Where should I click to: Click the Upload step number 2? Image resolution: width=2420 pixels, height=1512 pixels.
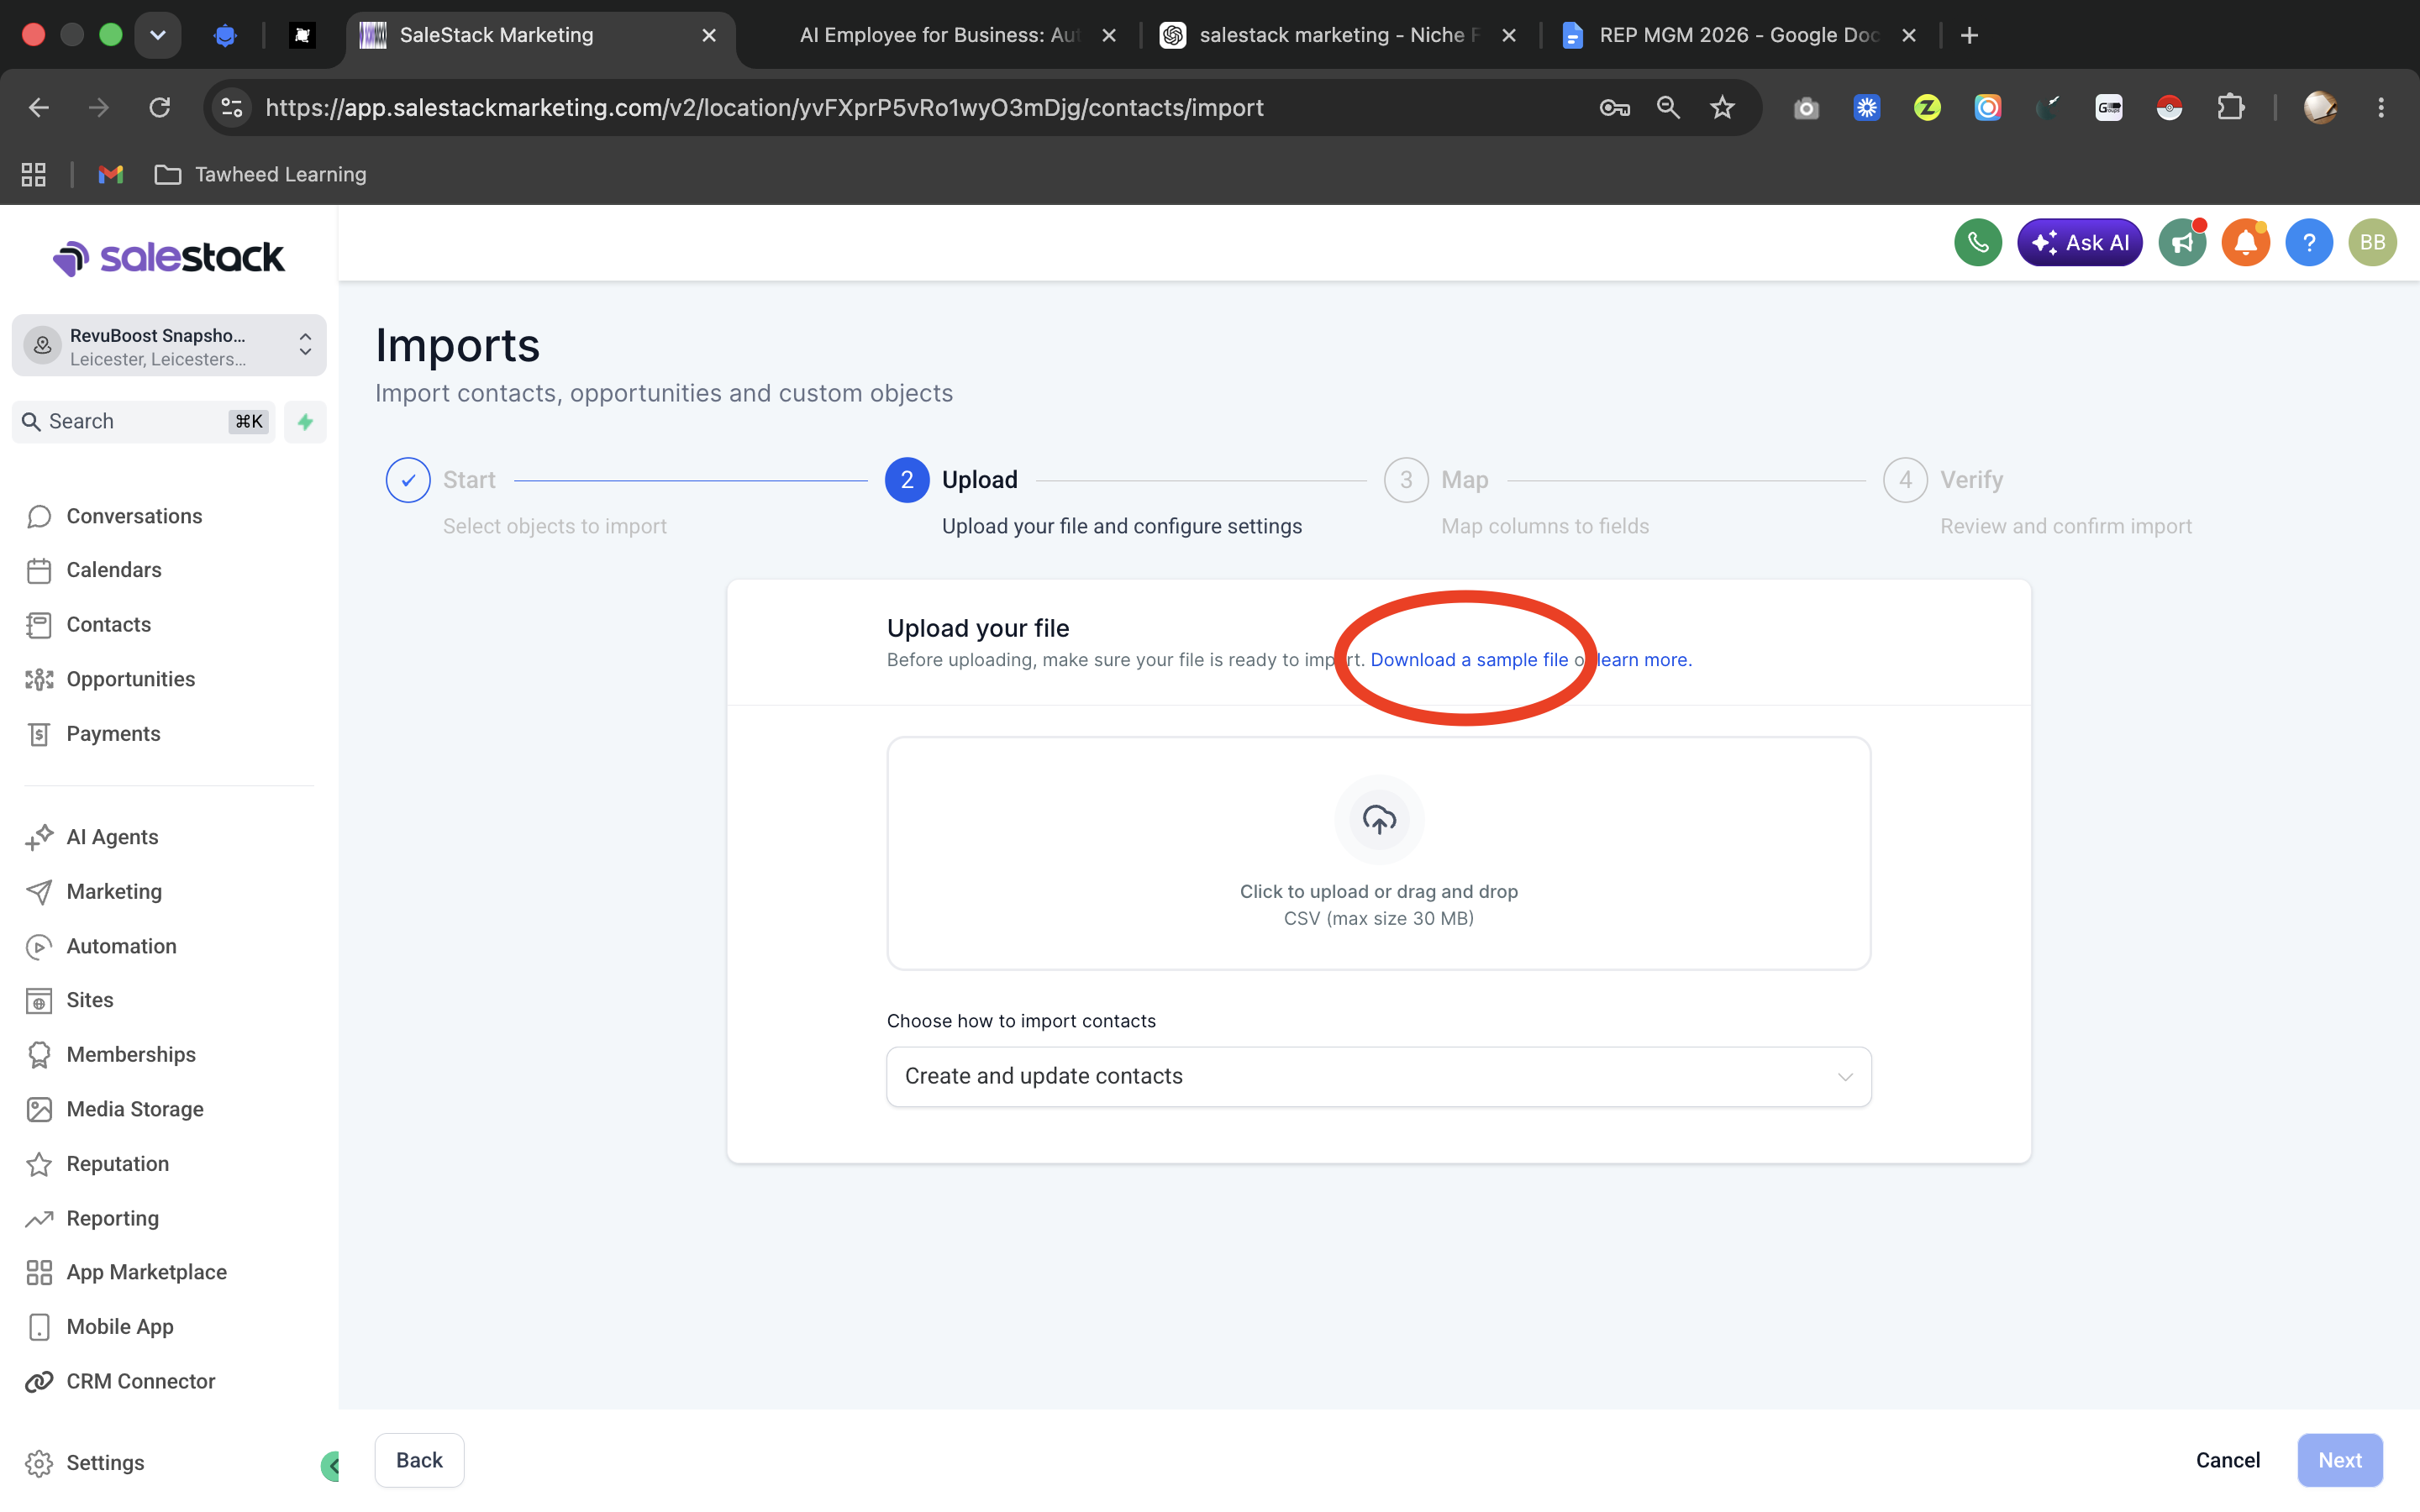click(907, 480)
